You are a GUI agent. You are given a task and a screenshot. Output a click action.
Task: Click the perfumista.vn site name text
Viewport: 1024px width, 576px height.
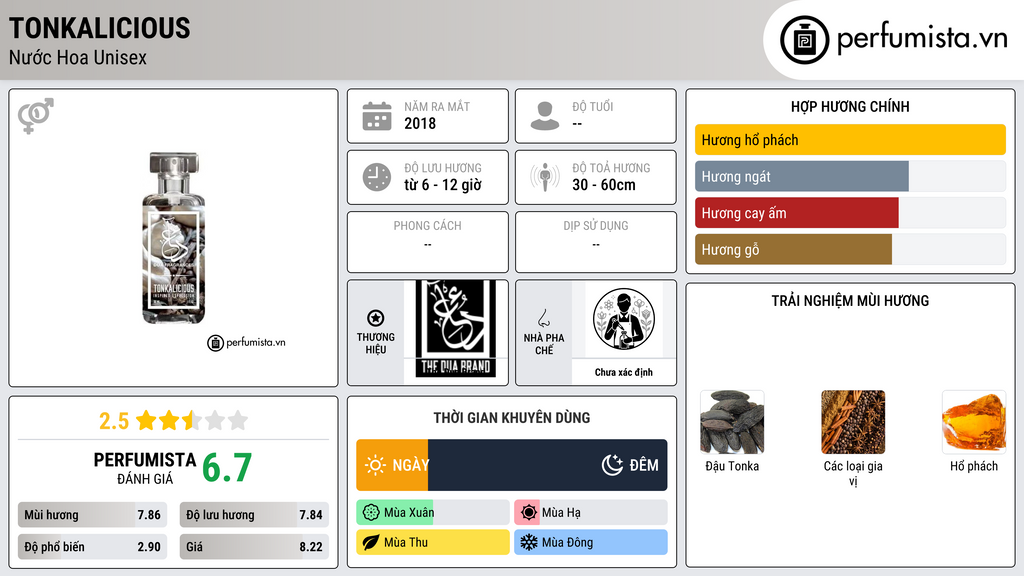pyautogui.click(x=922, y=38)
